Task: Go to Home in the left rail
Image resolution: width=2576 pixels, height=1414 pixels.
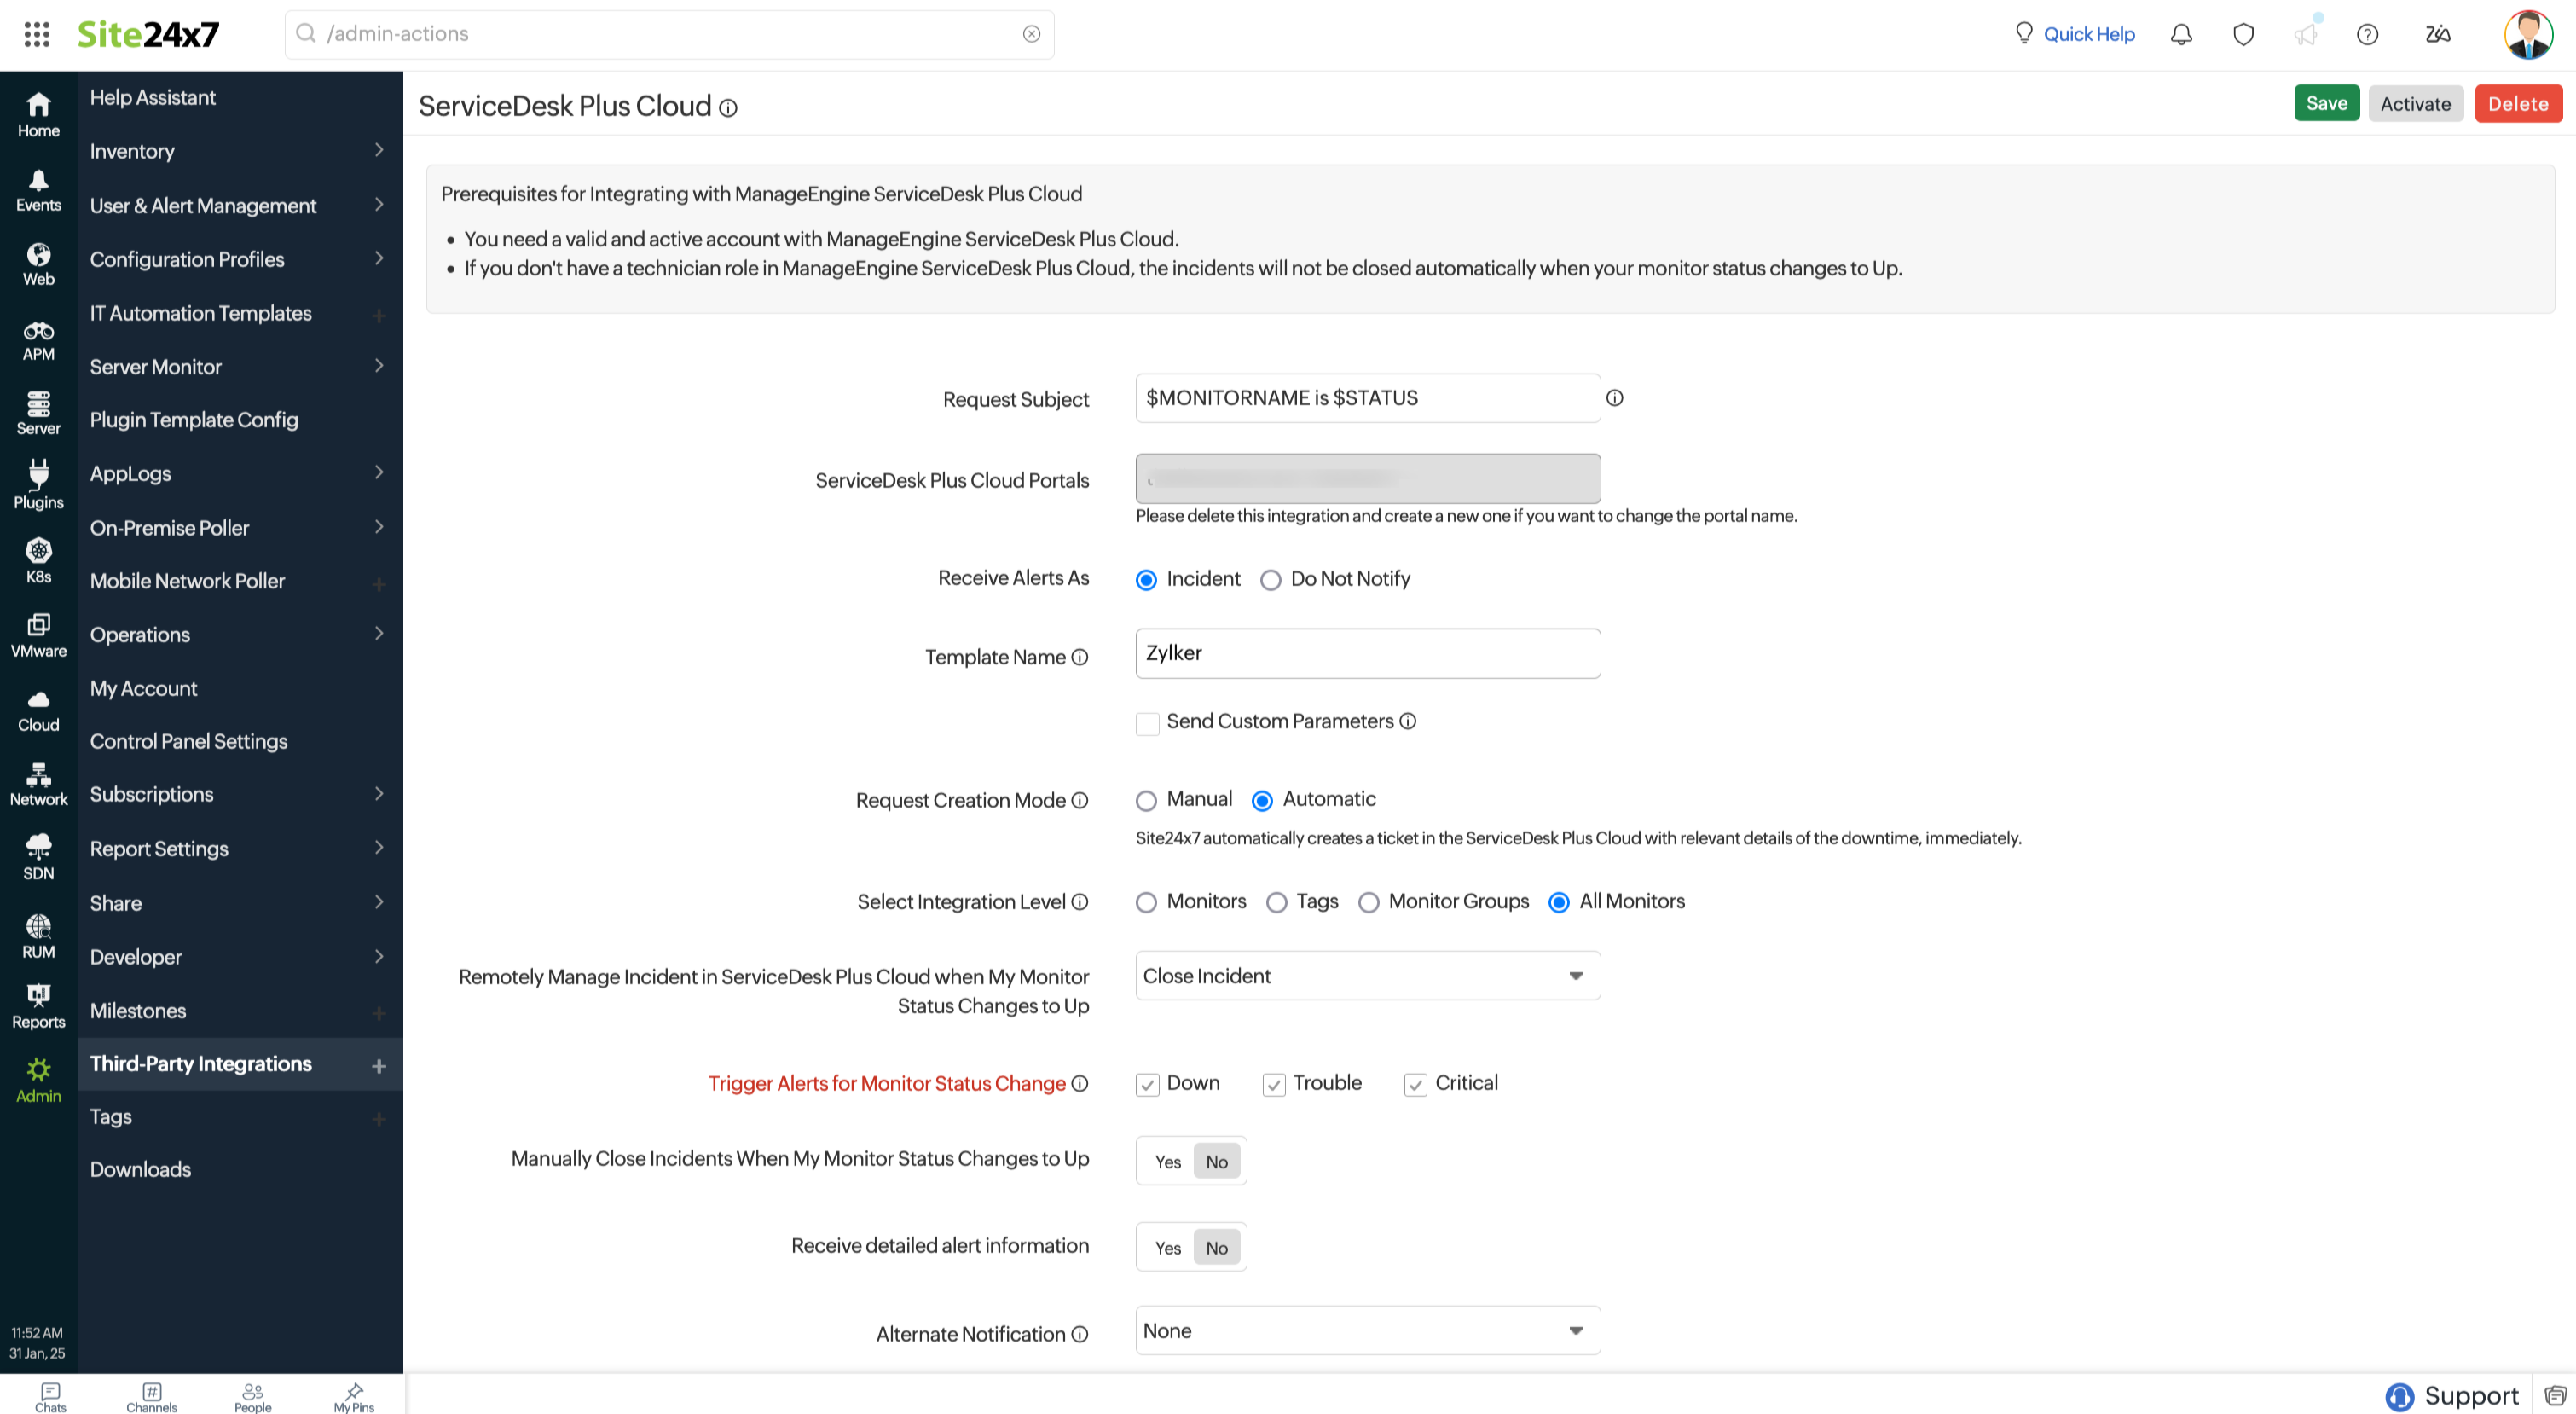Action: click(x=38, y=115)
